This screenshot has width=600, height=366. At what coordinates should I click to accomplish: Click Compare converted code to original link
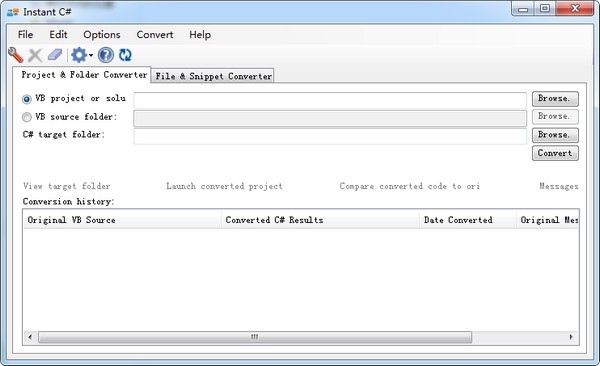(x=409, y=186)
